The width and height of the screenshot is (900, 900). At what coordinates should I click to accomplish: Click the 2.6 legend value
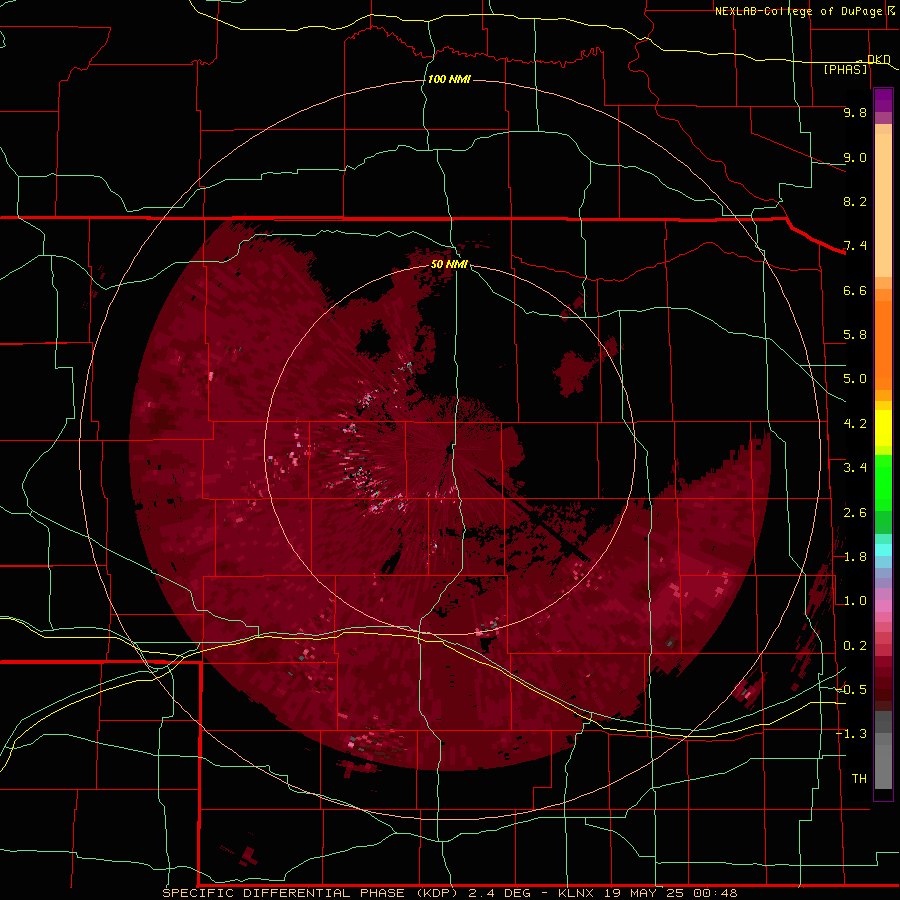(855, 513)
